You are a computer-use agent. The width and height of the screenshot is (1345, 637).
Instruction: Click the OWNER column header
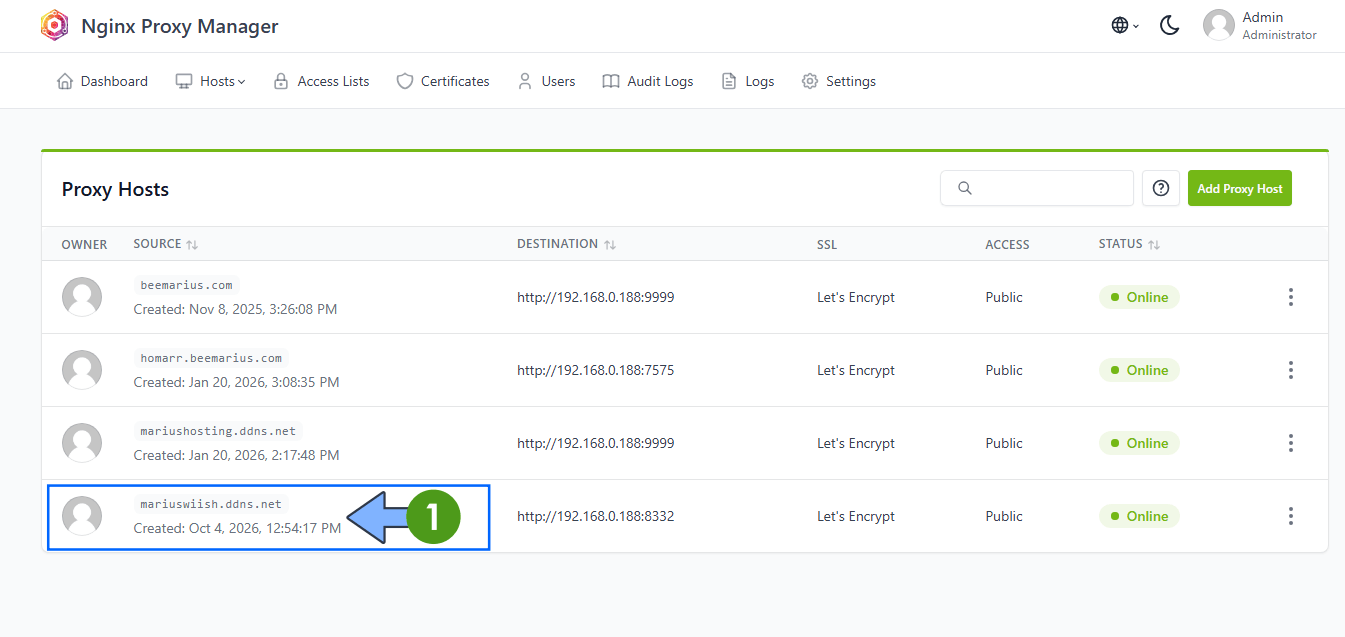click(x=84, y=244)
